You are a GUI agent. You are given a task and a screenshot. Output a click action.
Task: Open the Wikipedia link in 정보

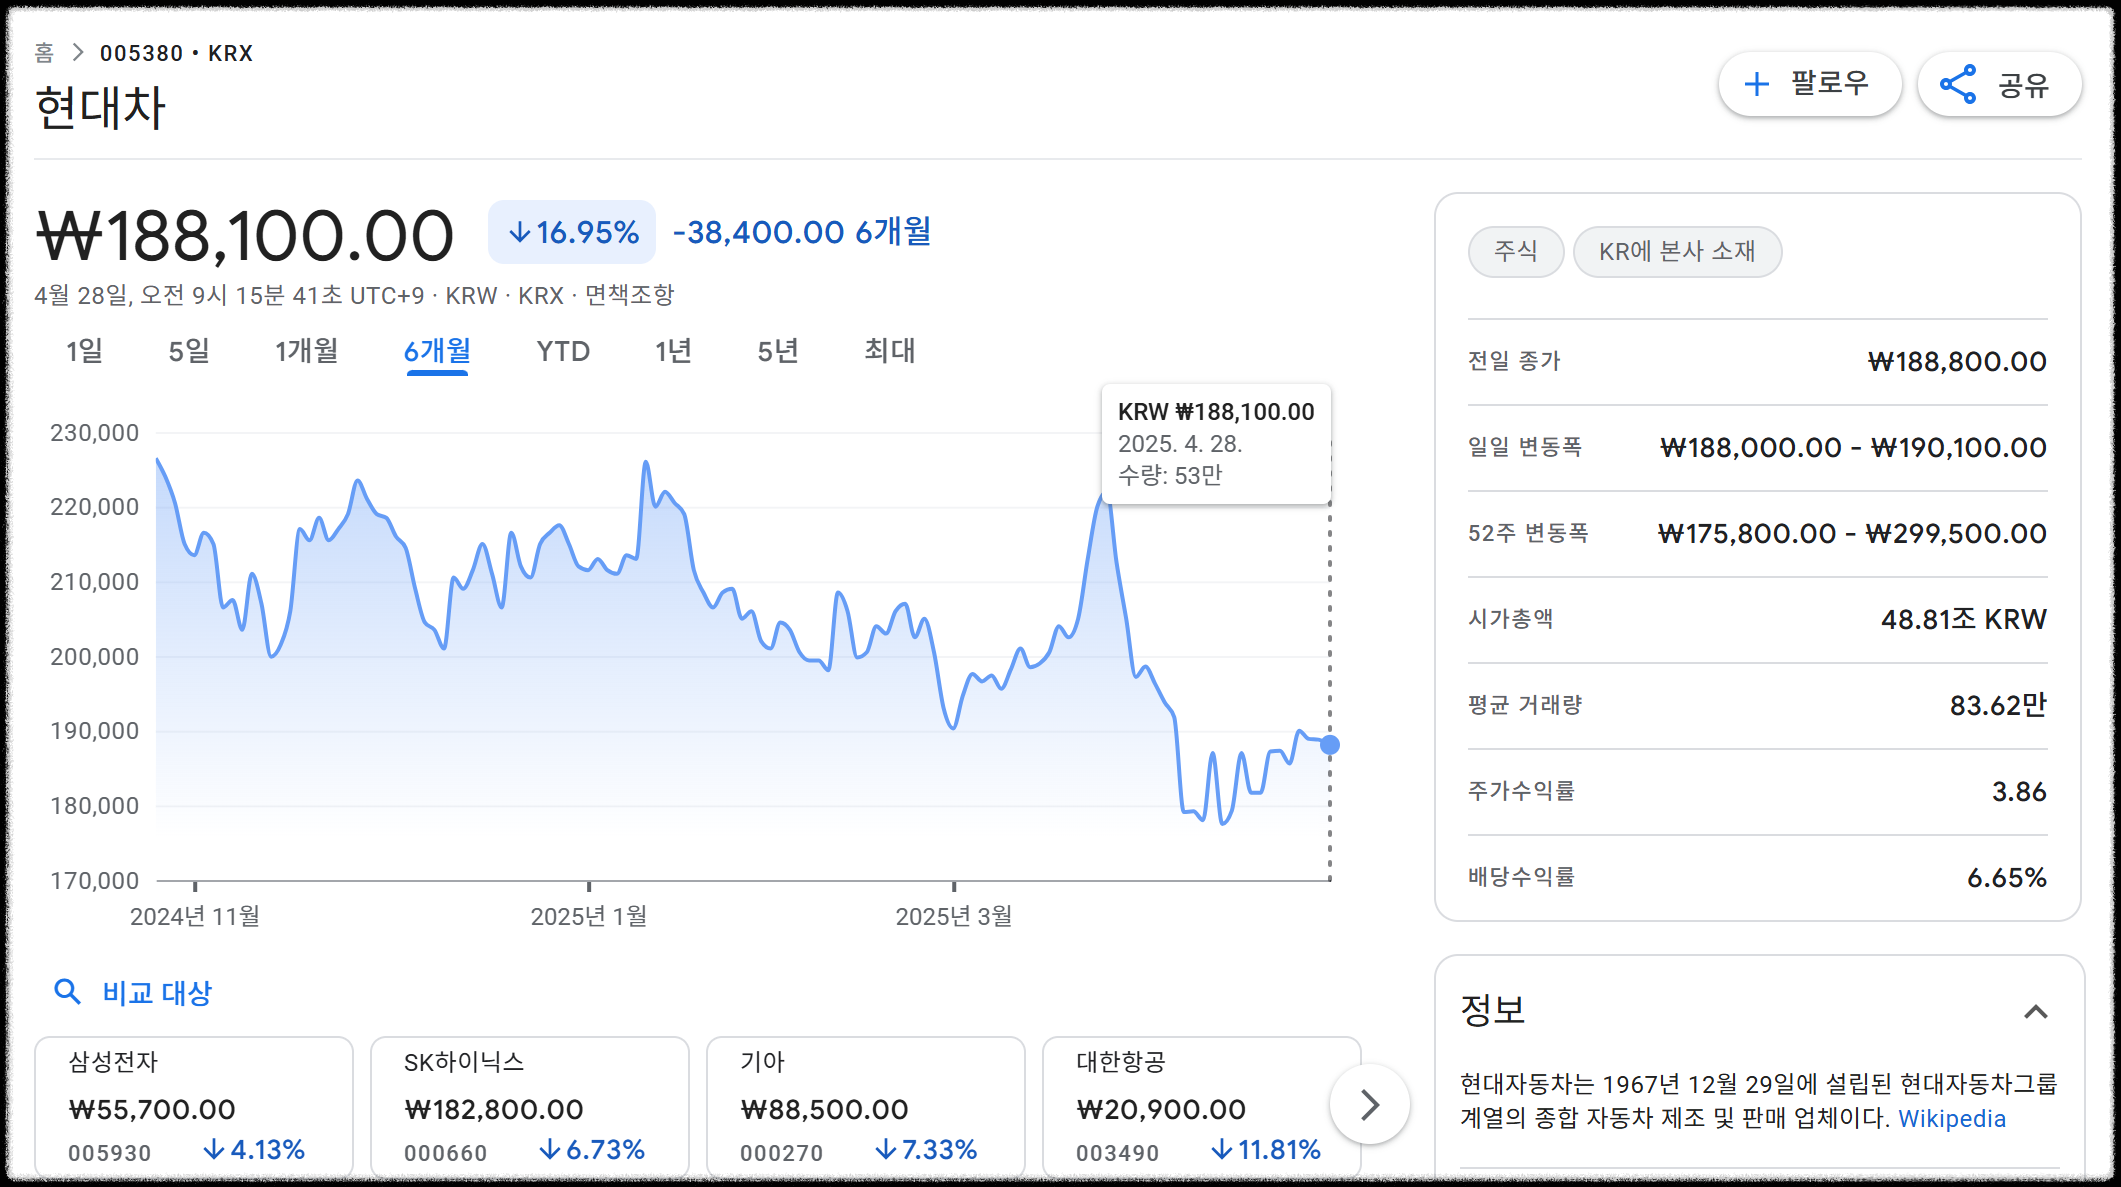pos(1952,1118)
